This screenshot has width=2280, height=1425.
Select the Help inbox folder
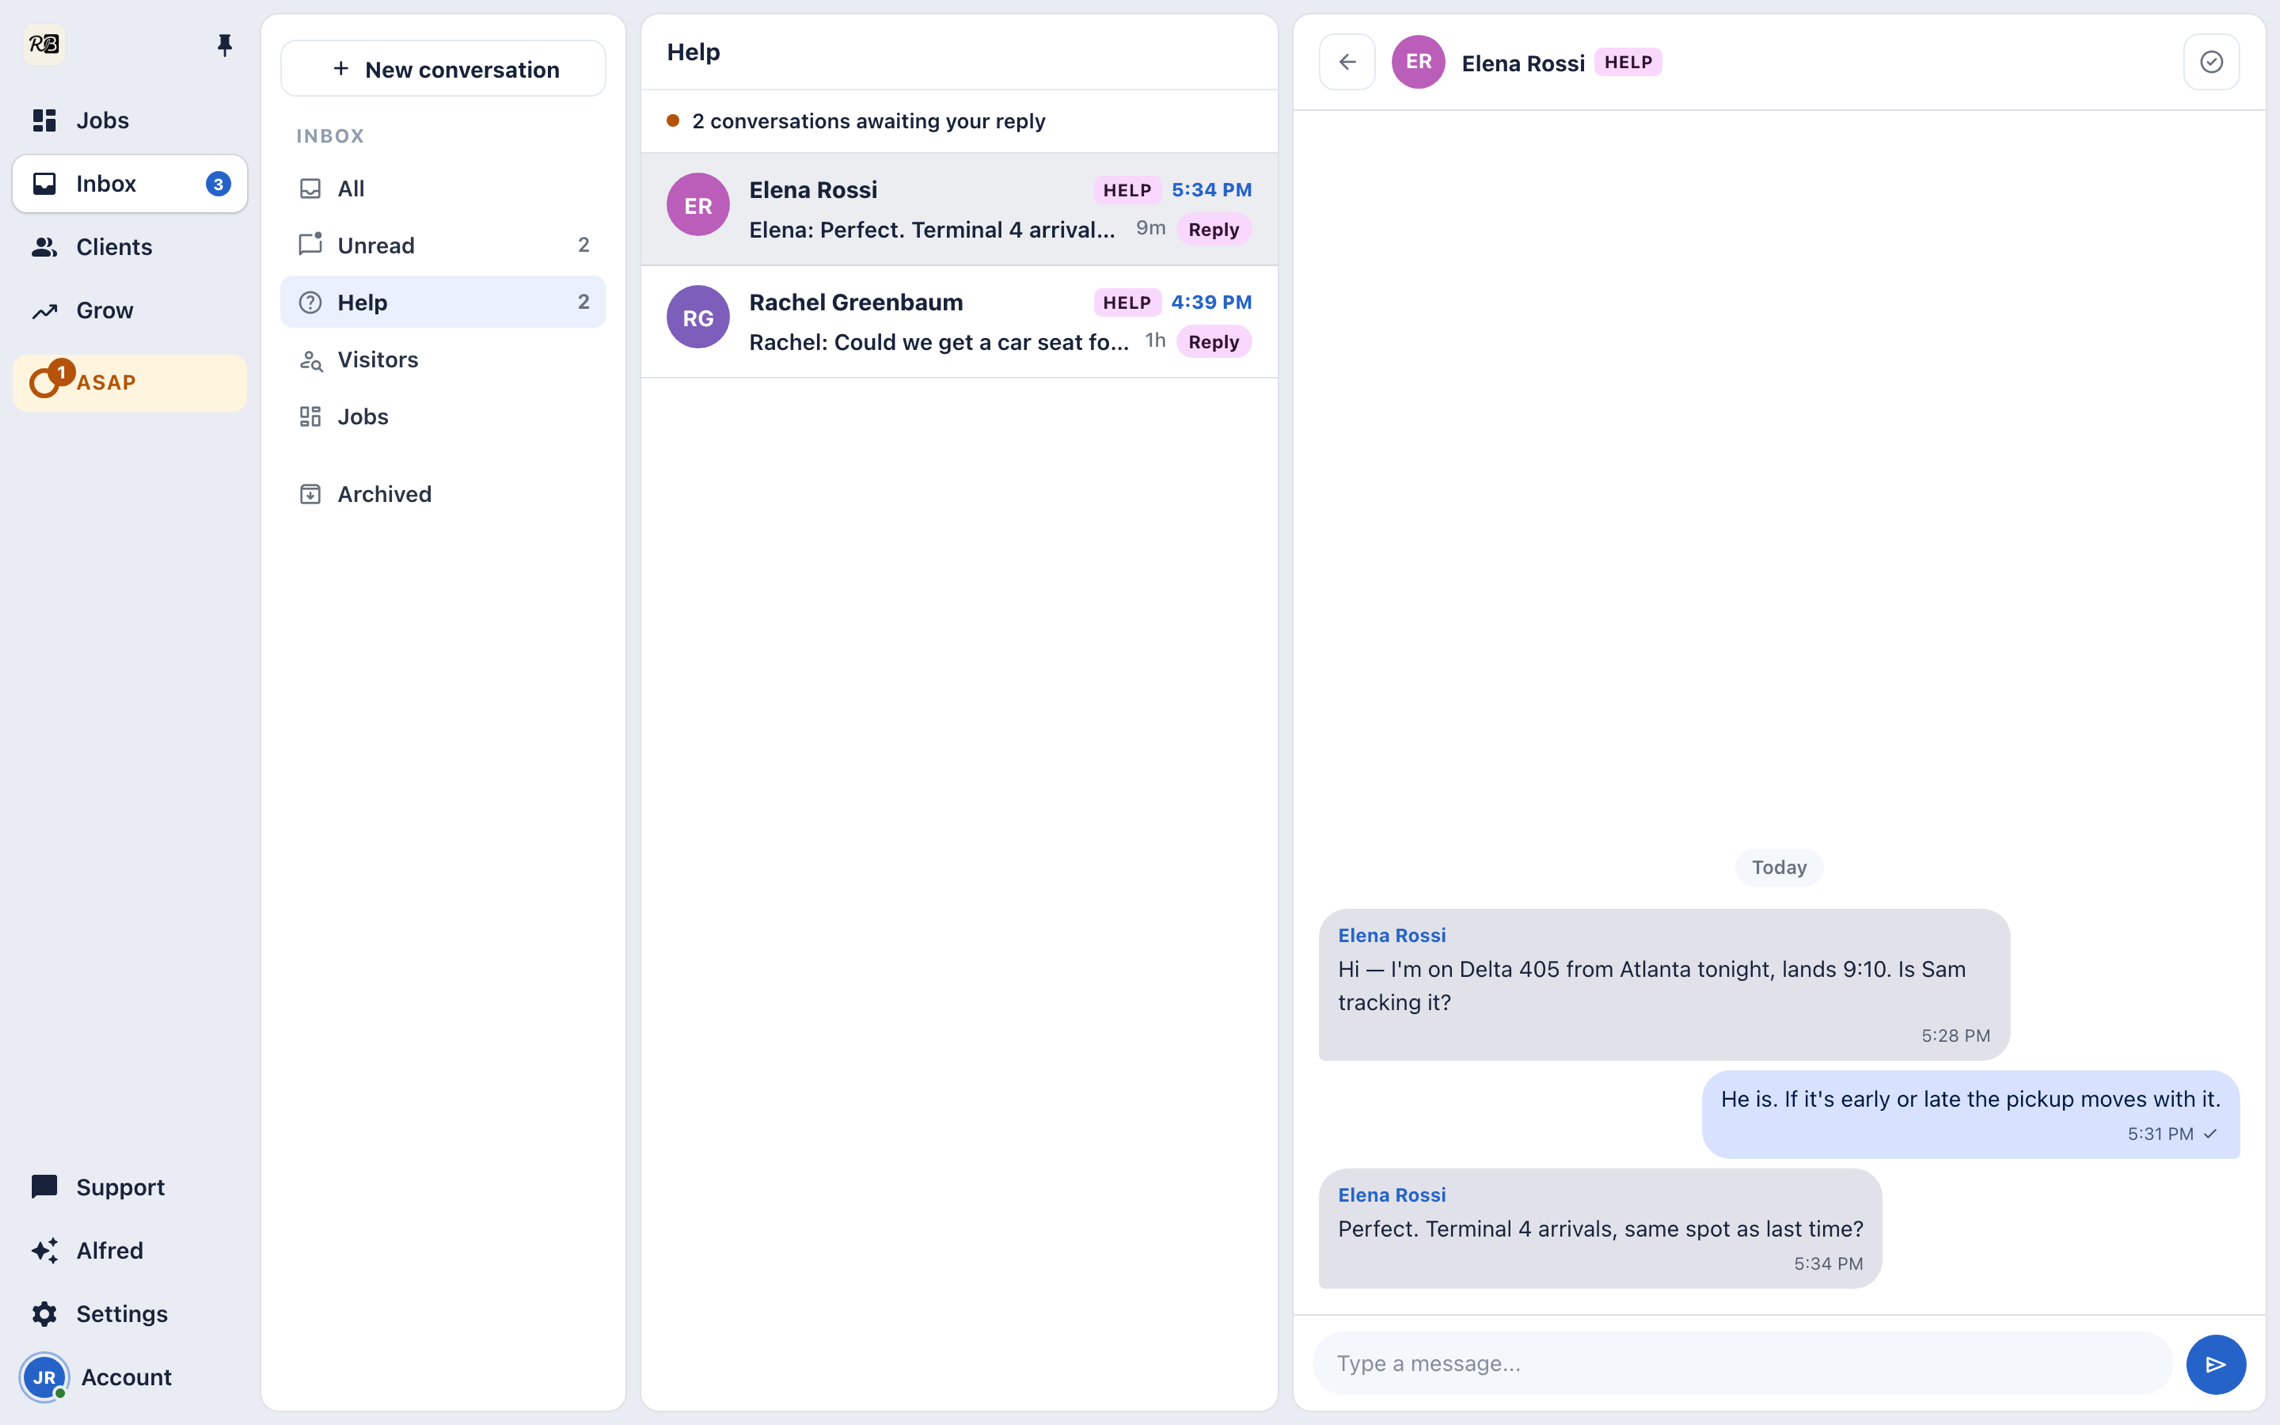click(x=443, y=302)
